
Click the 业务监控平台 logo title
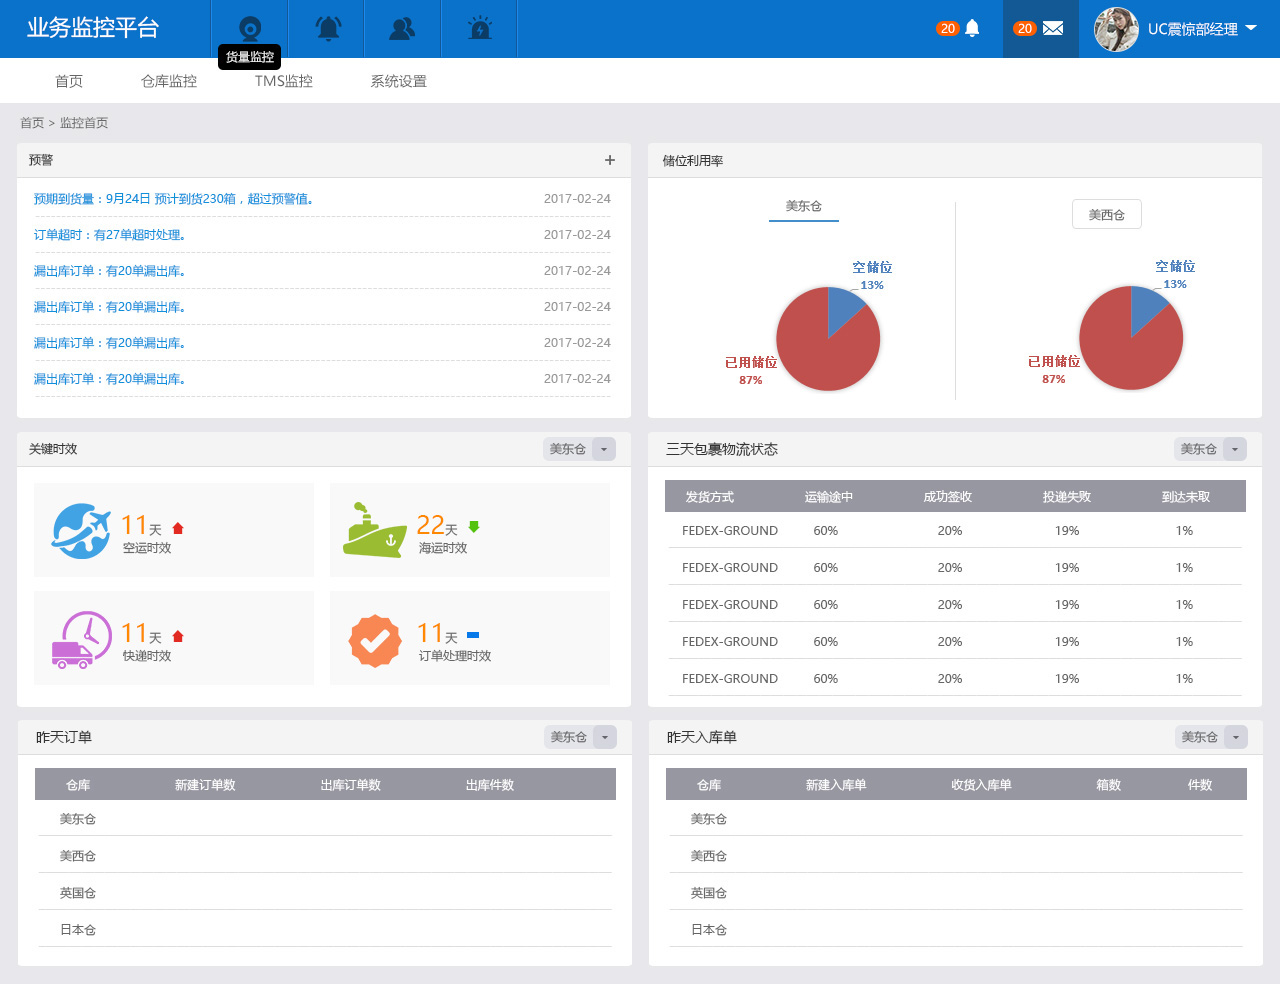point(93,28)
